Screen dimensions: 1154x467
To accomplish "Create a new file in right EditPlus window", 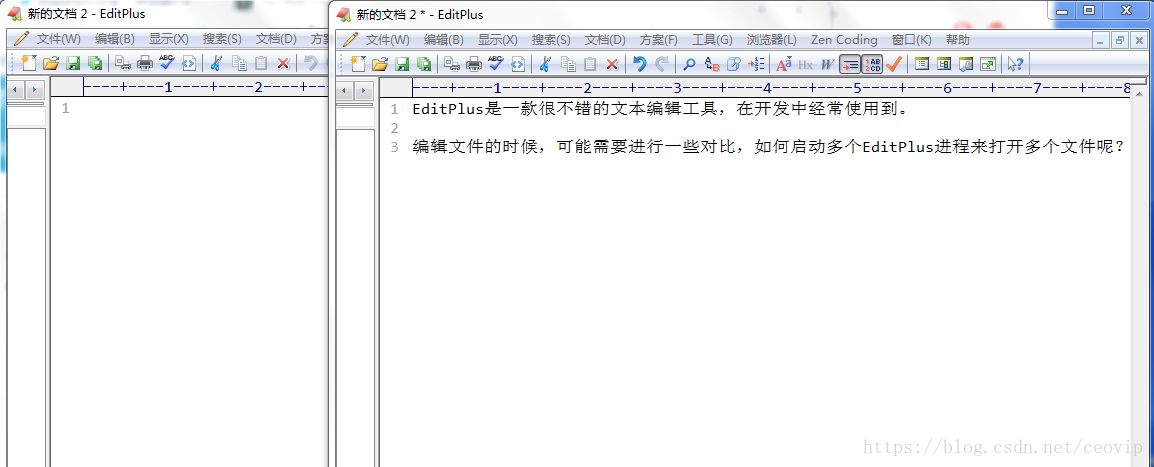I will pyautogui.click(x=358, y=64).
